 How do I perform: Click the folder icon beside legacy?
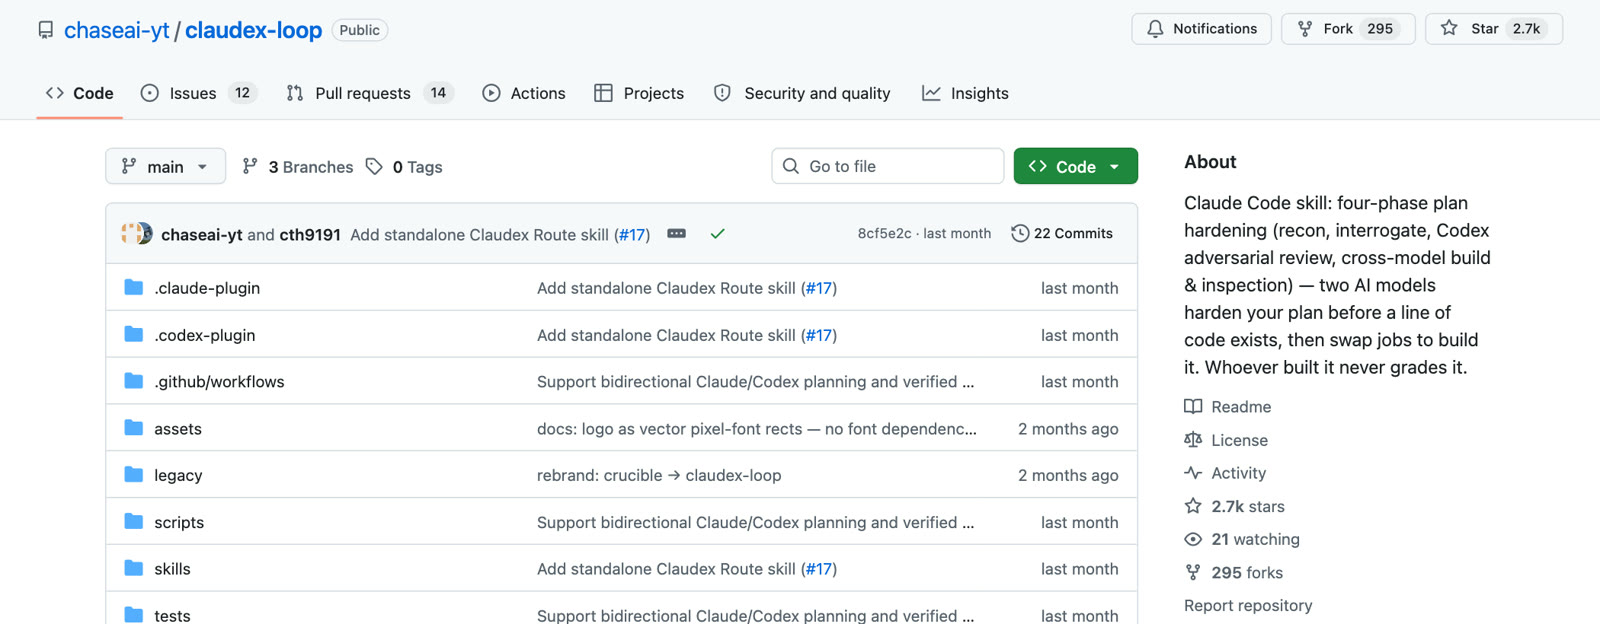(x=134, y=475)
